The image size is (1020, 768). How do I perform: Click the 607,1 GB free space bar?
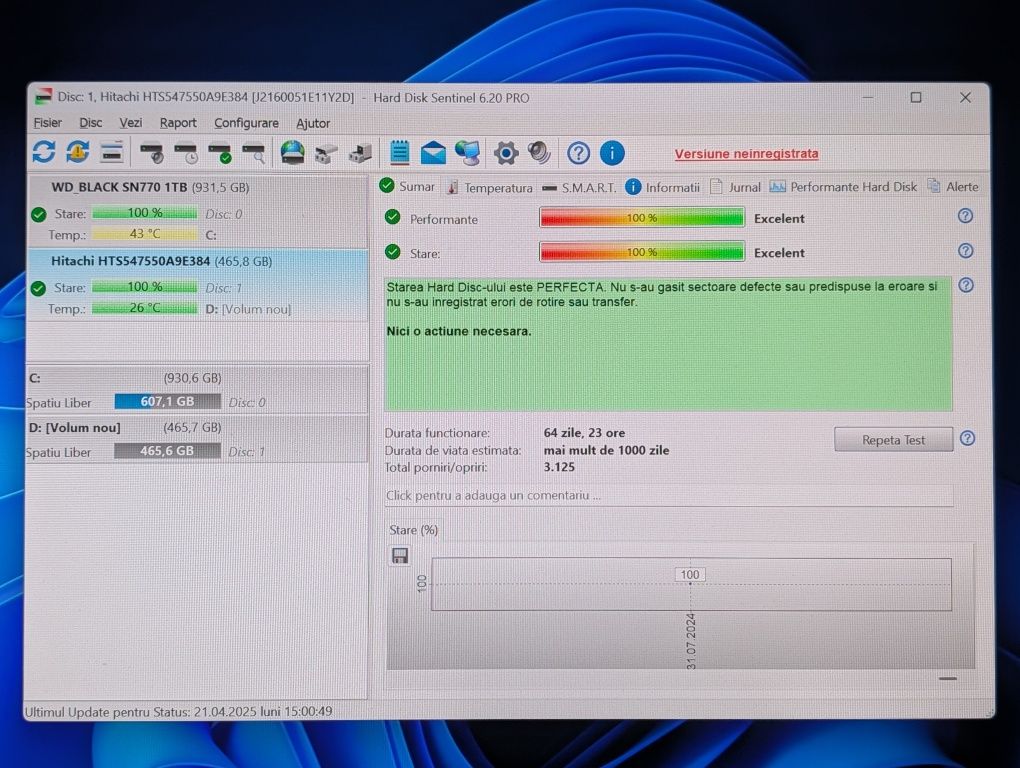coord(167,402)
